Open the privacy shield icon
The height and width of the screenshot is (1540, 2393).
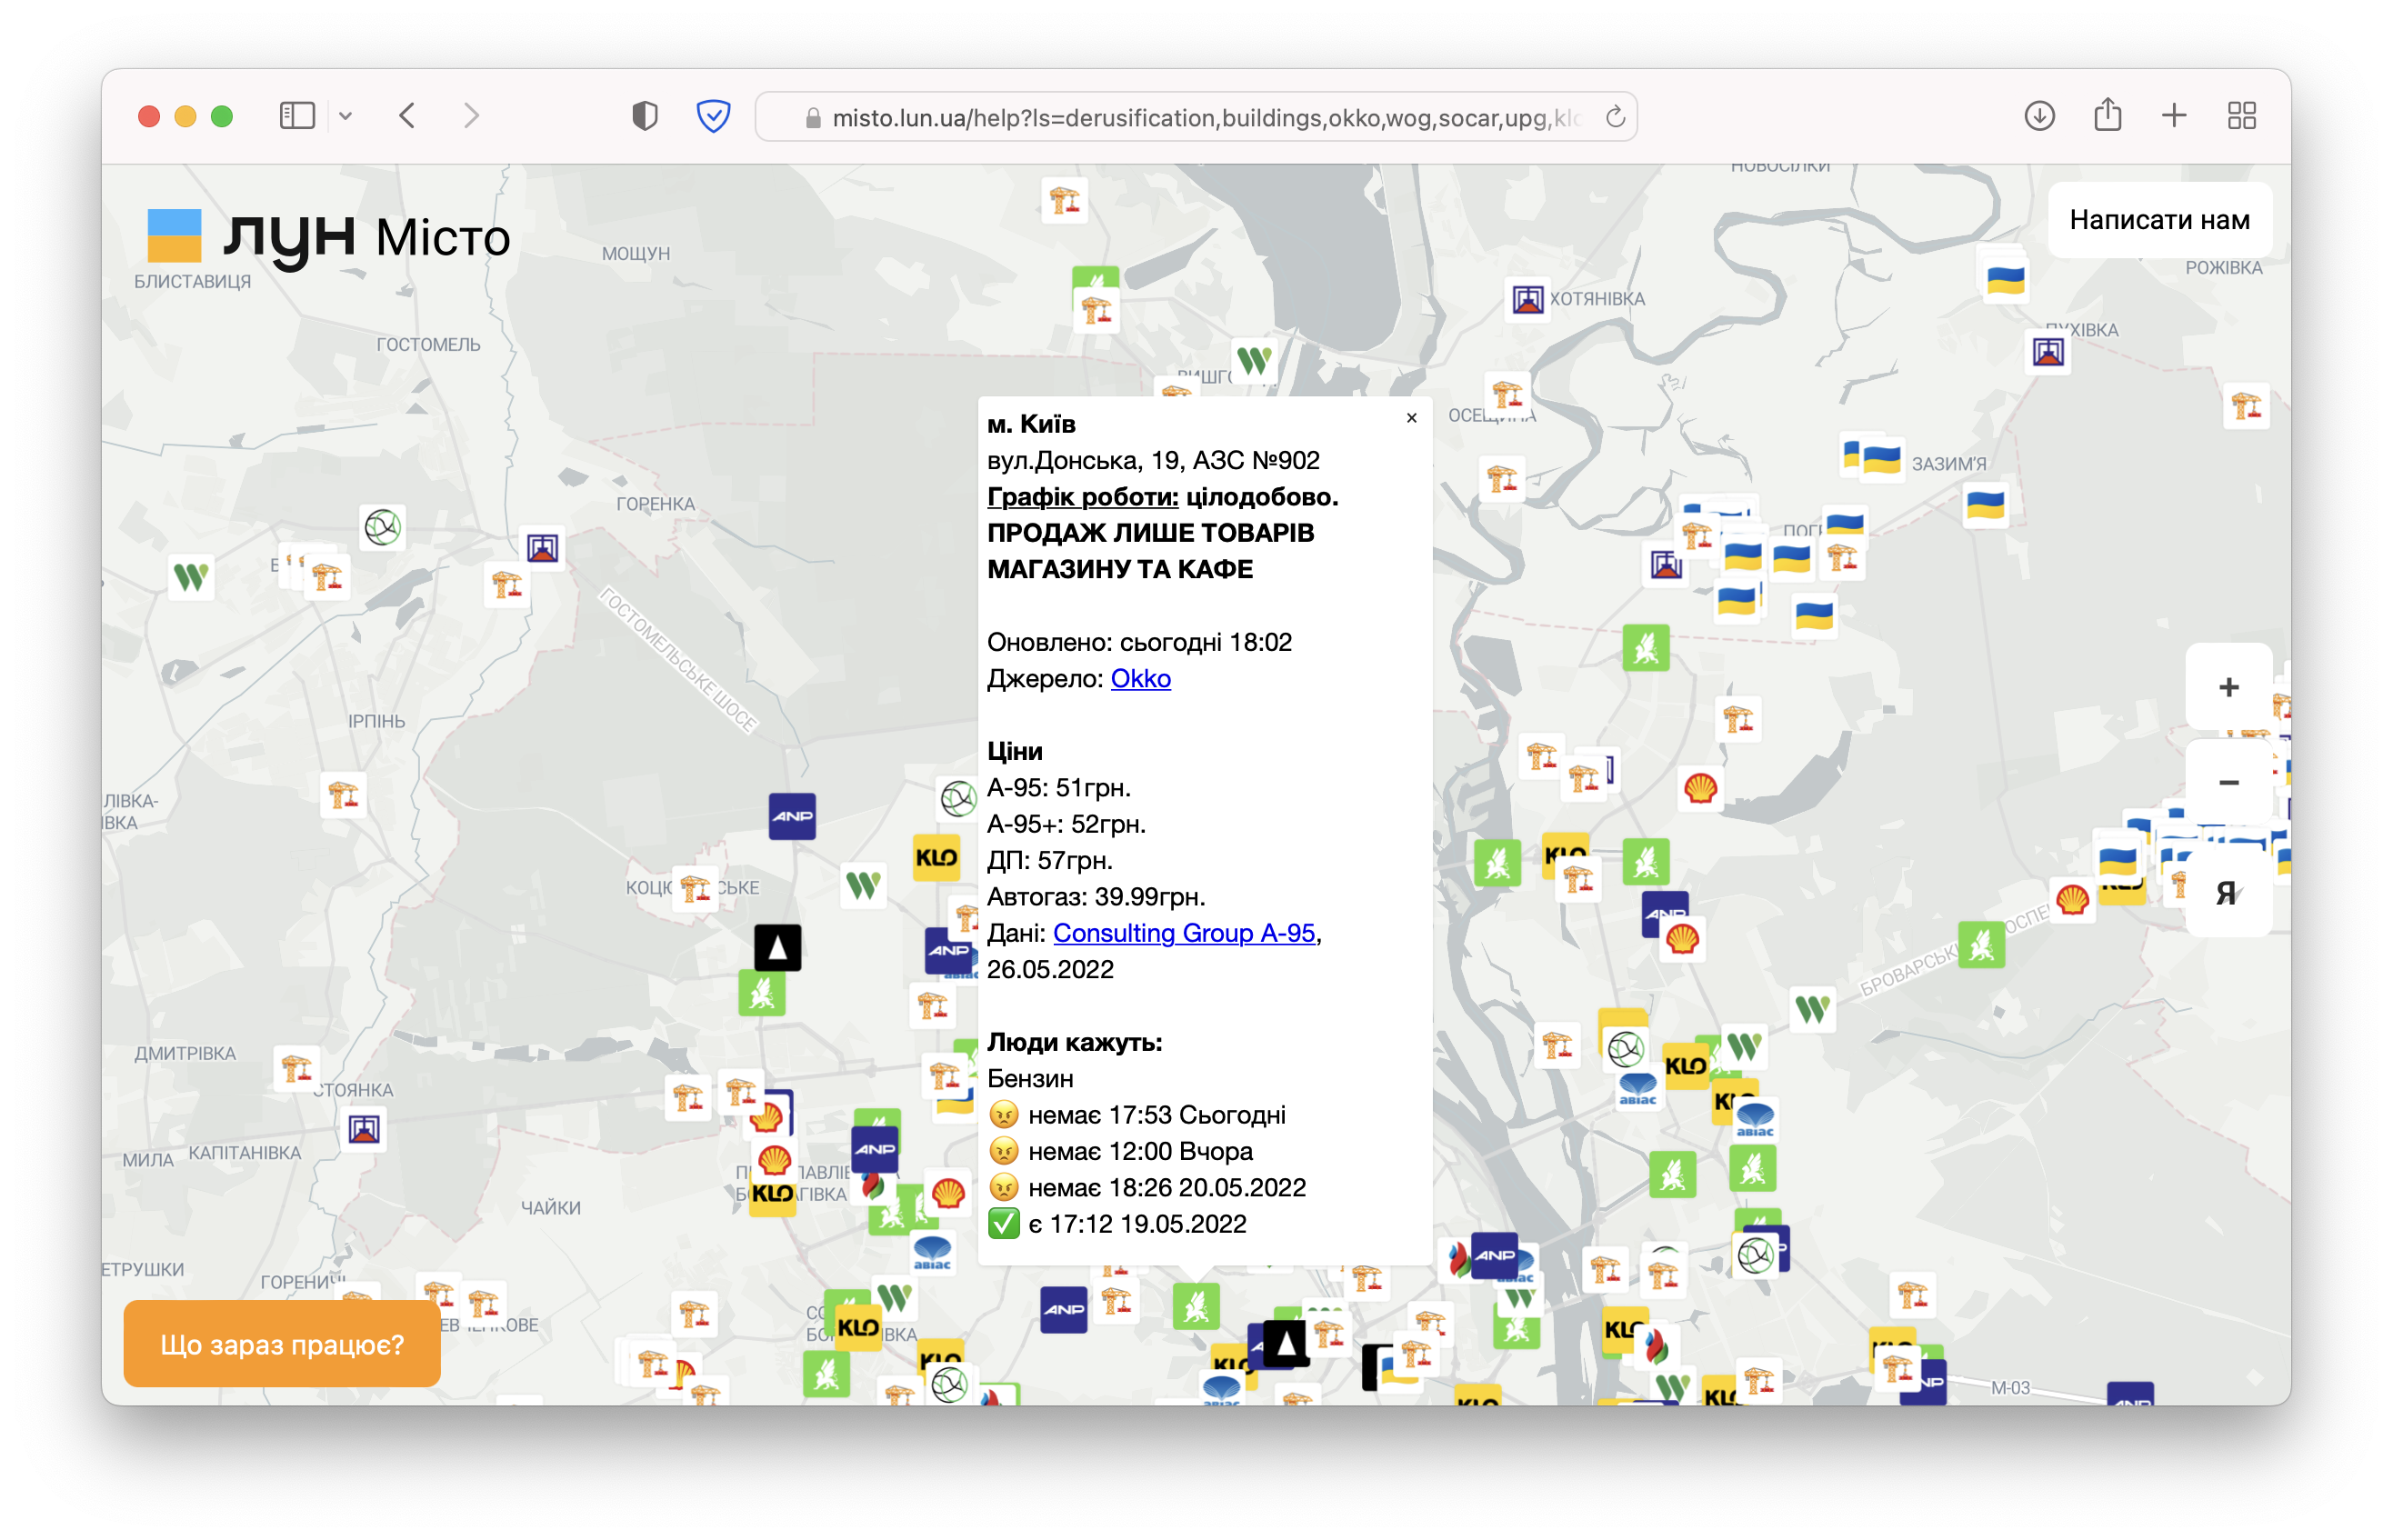coord(645,116)
